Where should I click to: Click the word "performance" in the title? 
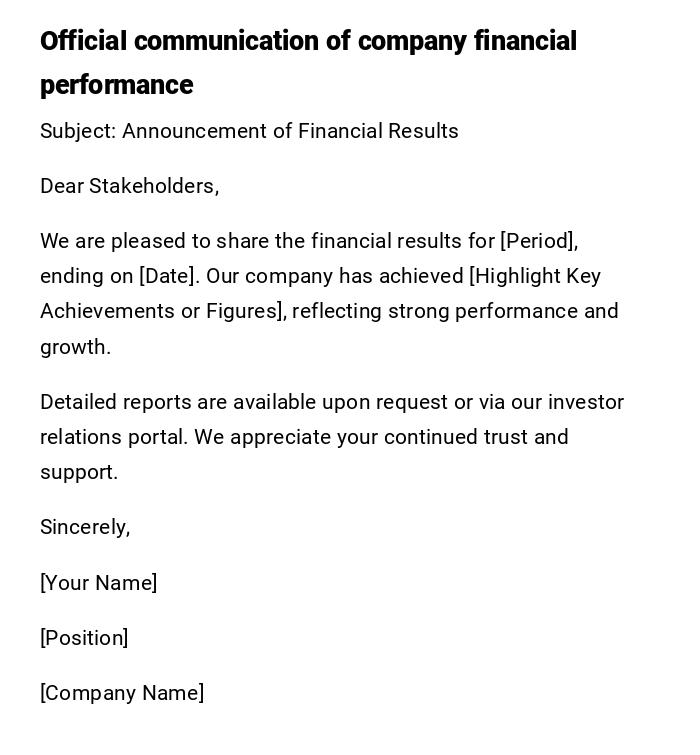[116, 85]
